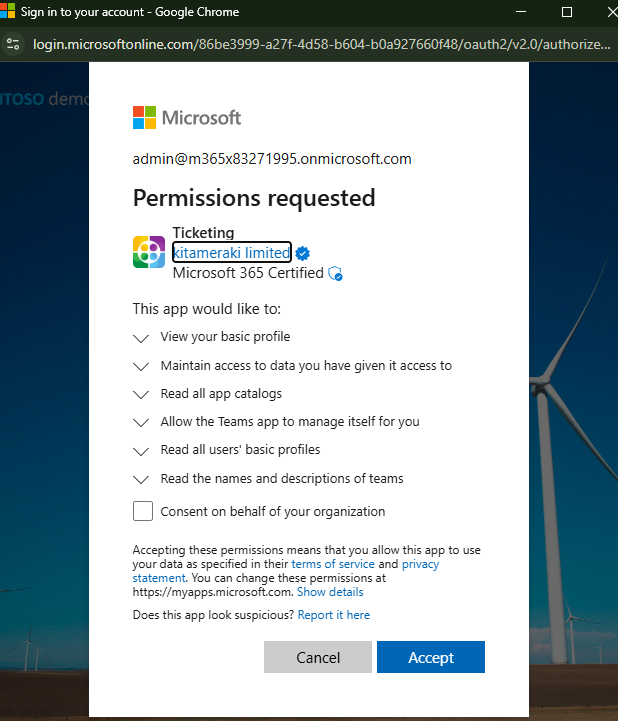Expand Maintain access to data permission
Image resolution: width=618 pixels, height=721 pixels.
click(141, 366)
